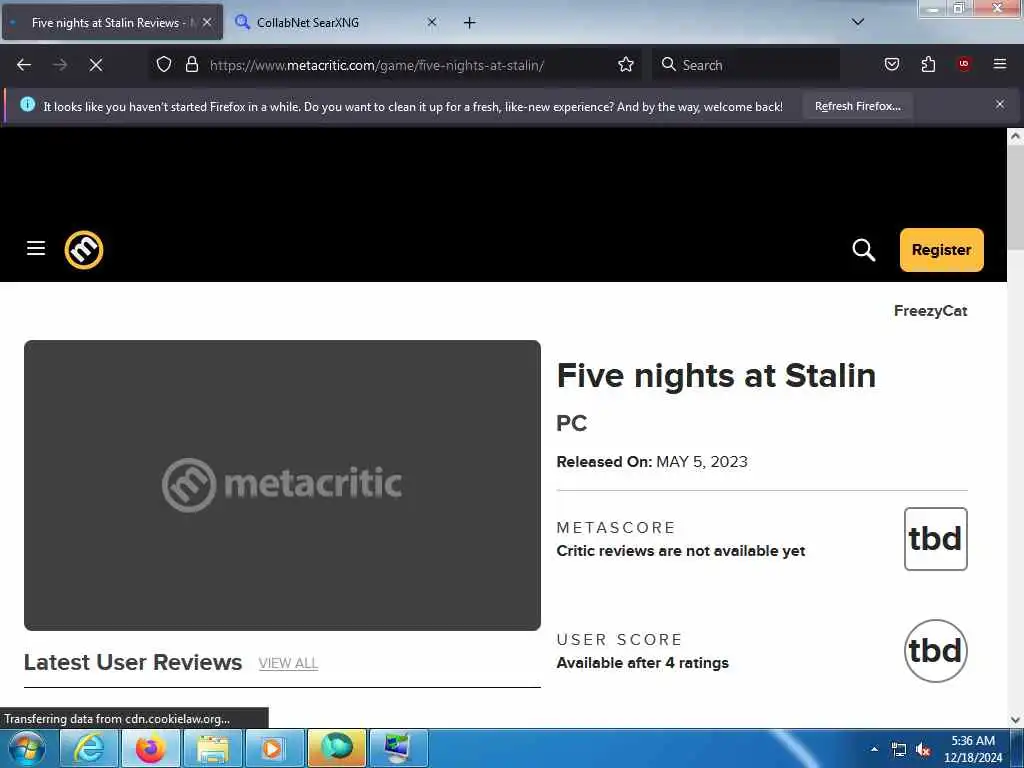Click the Metascore tbd box

pos(935,539)
